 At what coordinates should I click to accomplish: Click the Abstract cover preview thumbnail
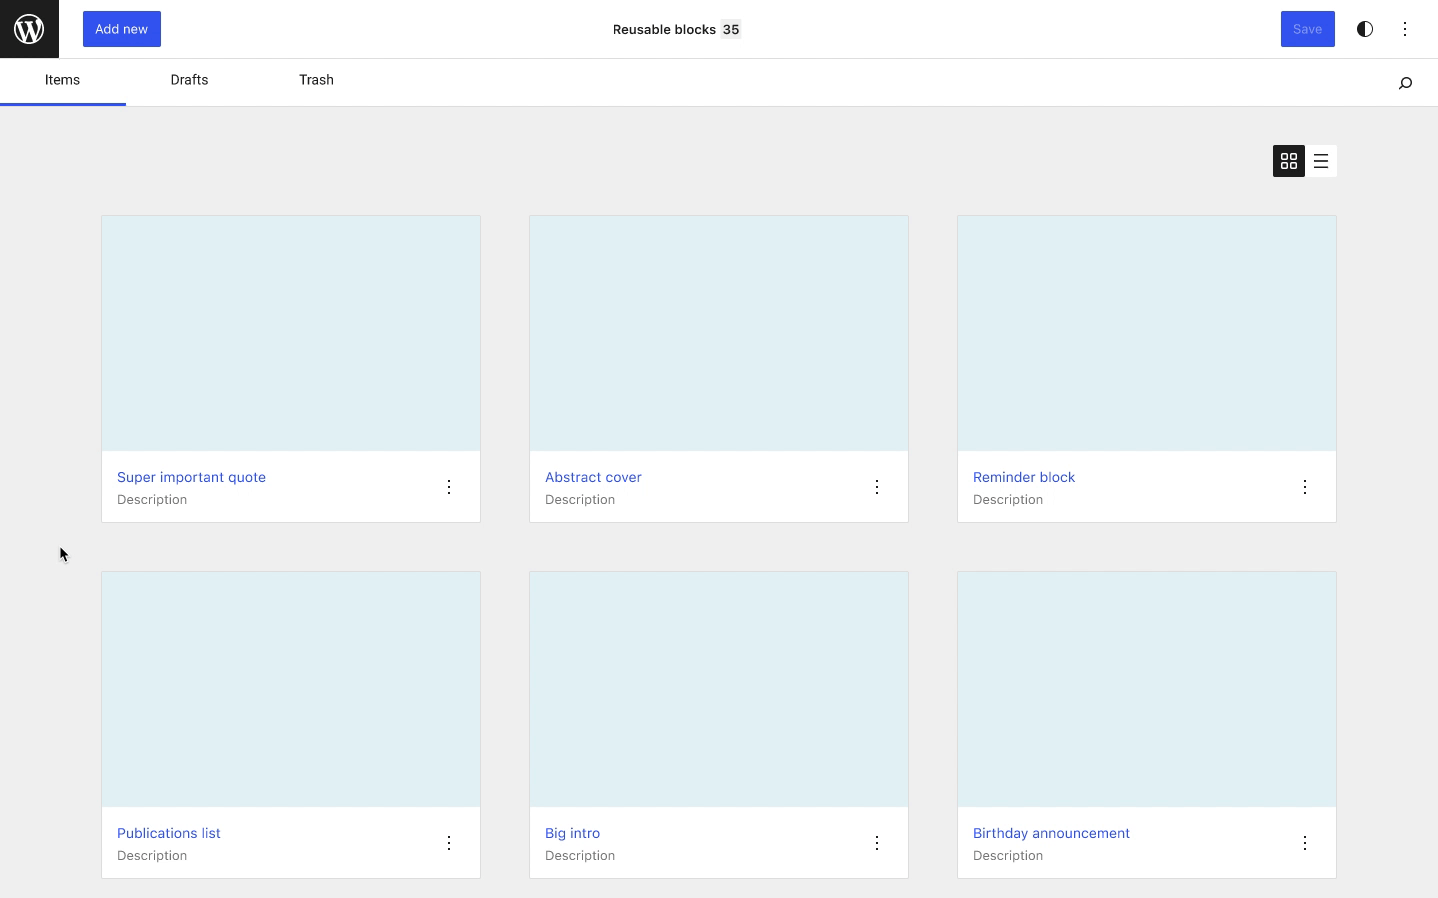tap(719, 333)
